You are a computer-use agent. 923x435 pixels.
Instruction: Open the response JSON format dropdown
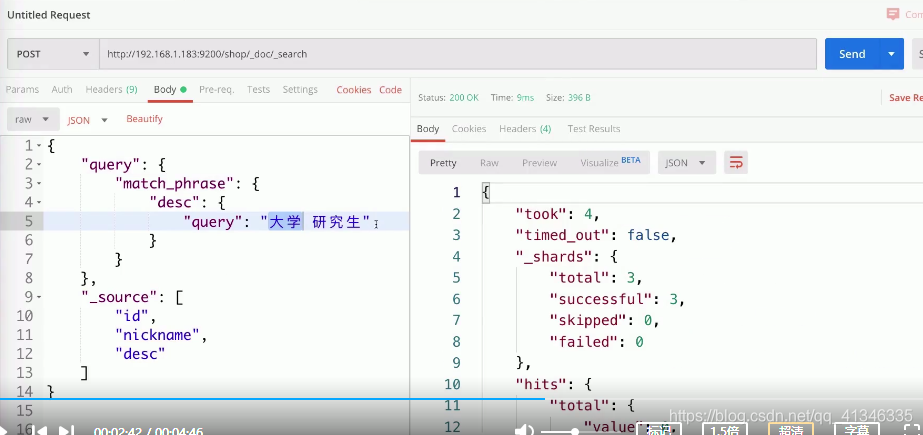(686, 163)
